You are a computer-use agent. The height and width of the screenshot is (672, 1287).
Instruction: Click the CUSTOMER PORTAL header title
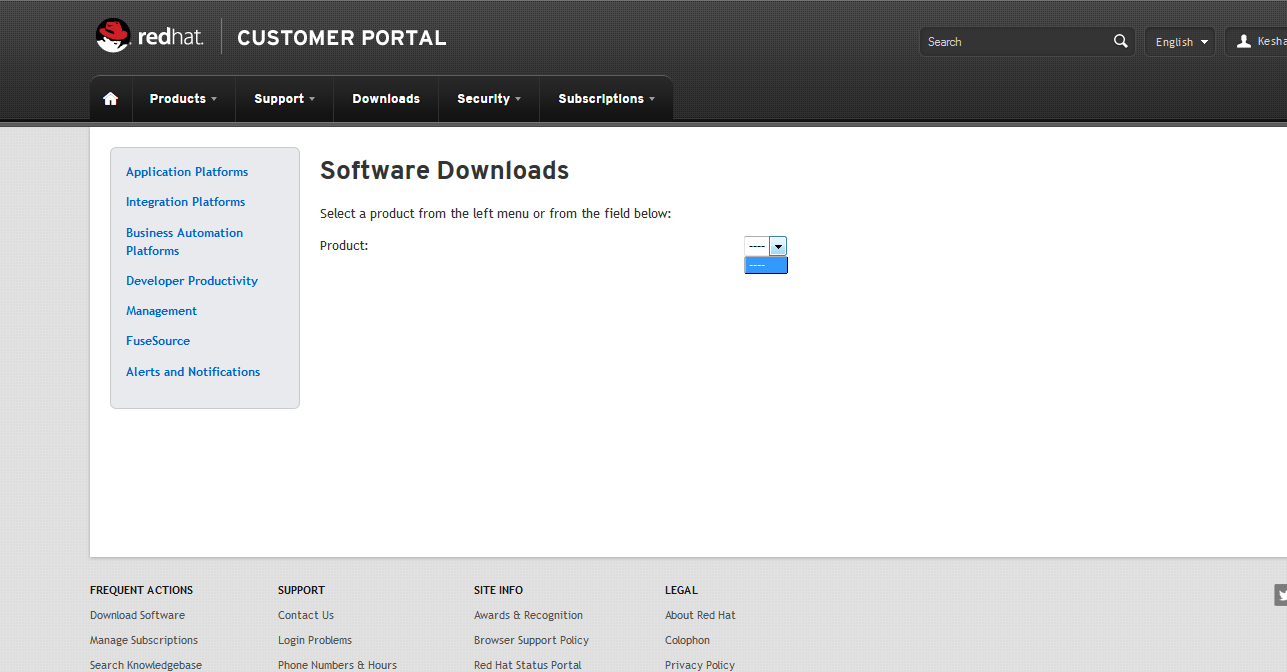coord(342,38)
